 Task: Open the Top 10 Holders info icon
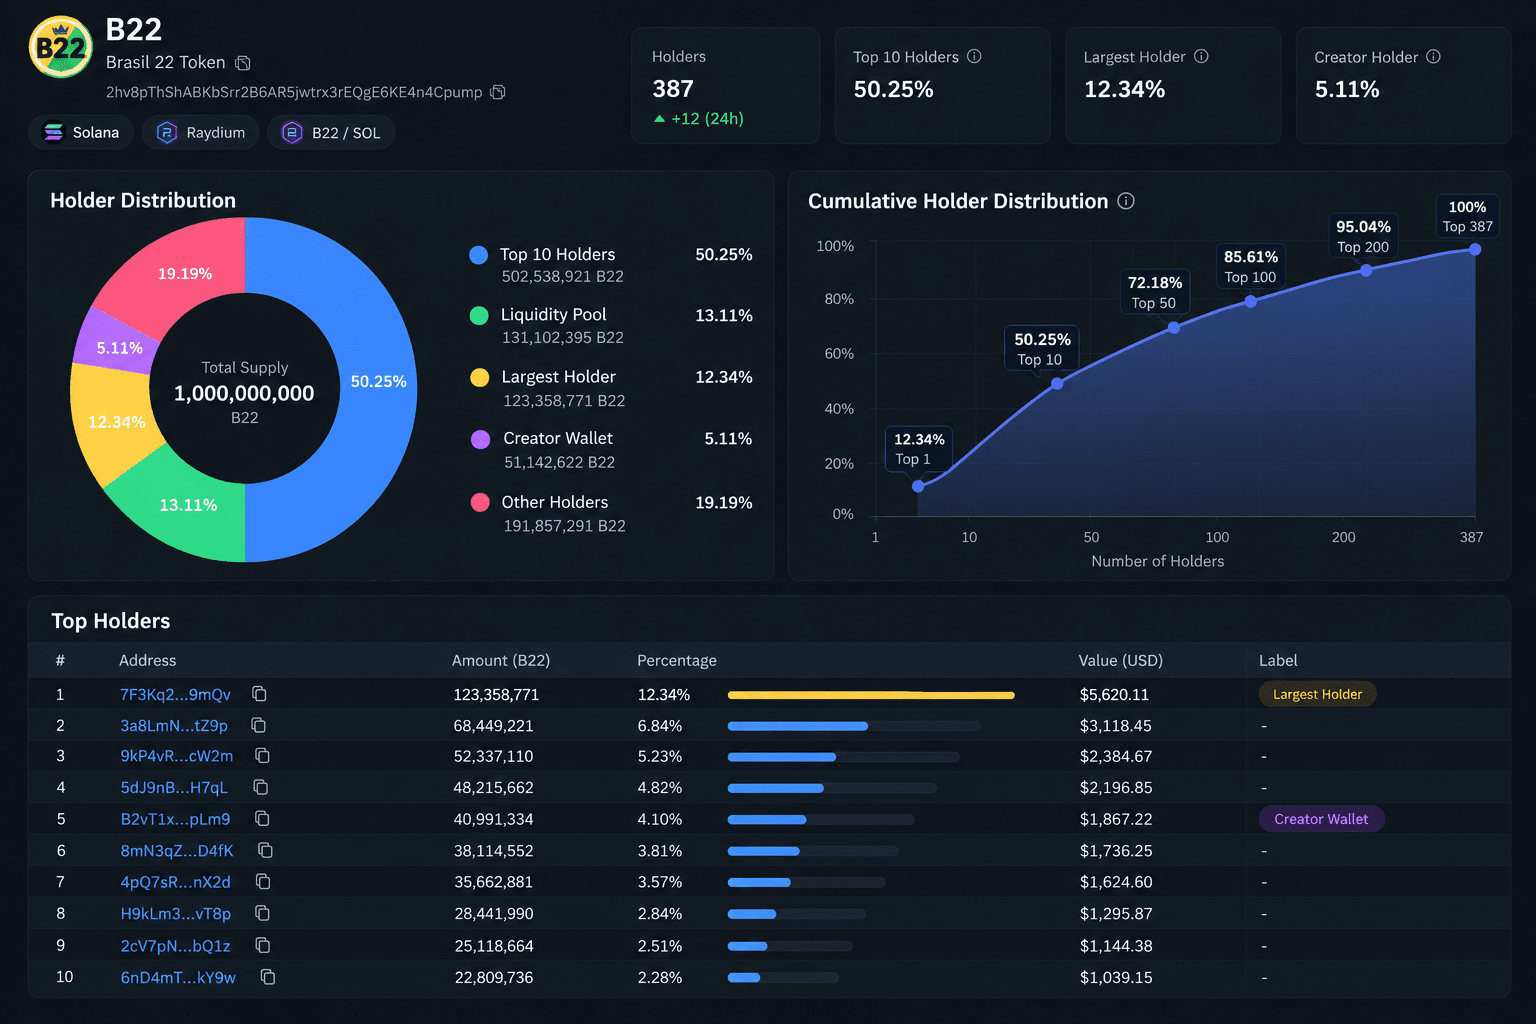click(974, 57)
